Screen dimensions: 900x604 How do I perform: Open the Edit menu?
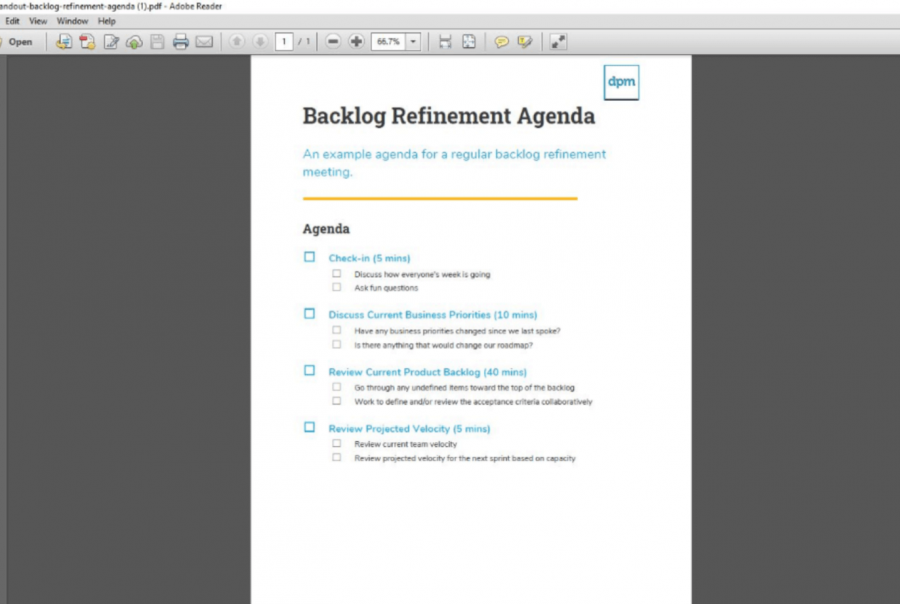point(12,21)
